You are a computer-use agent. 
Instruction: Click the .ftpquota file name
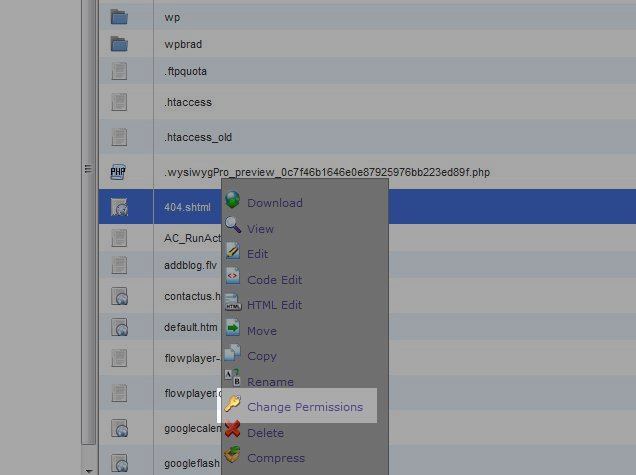pyautogui.click(x=186, y=71)
